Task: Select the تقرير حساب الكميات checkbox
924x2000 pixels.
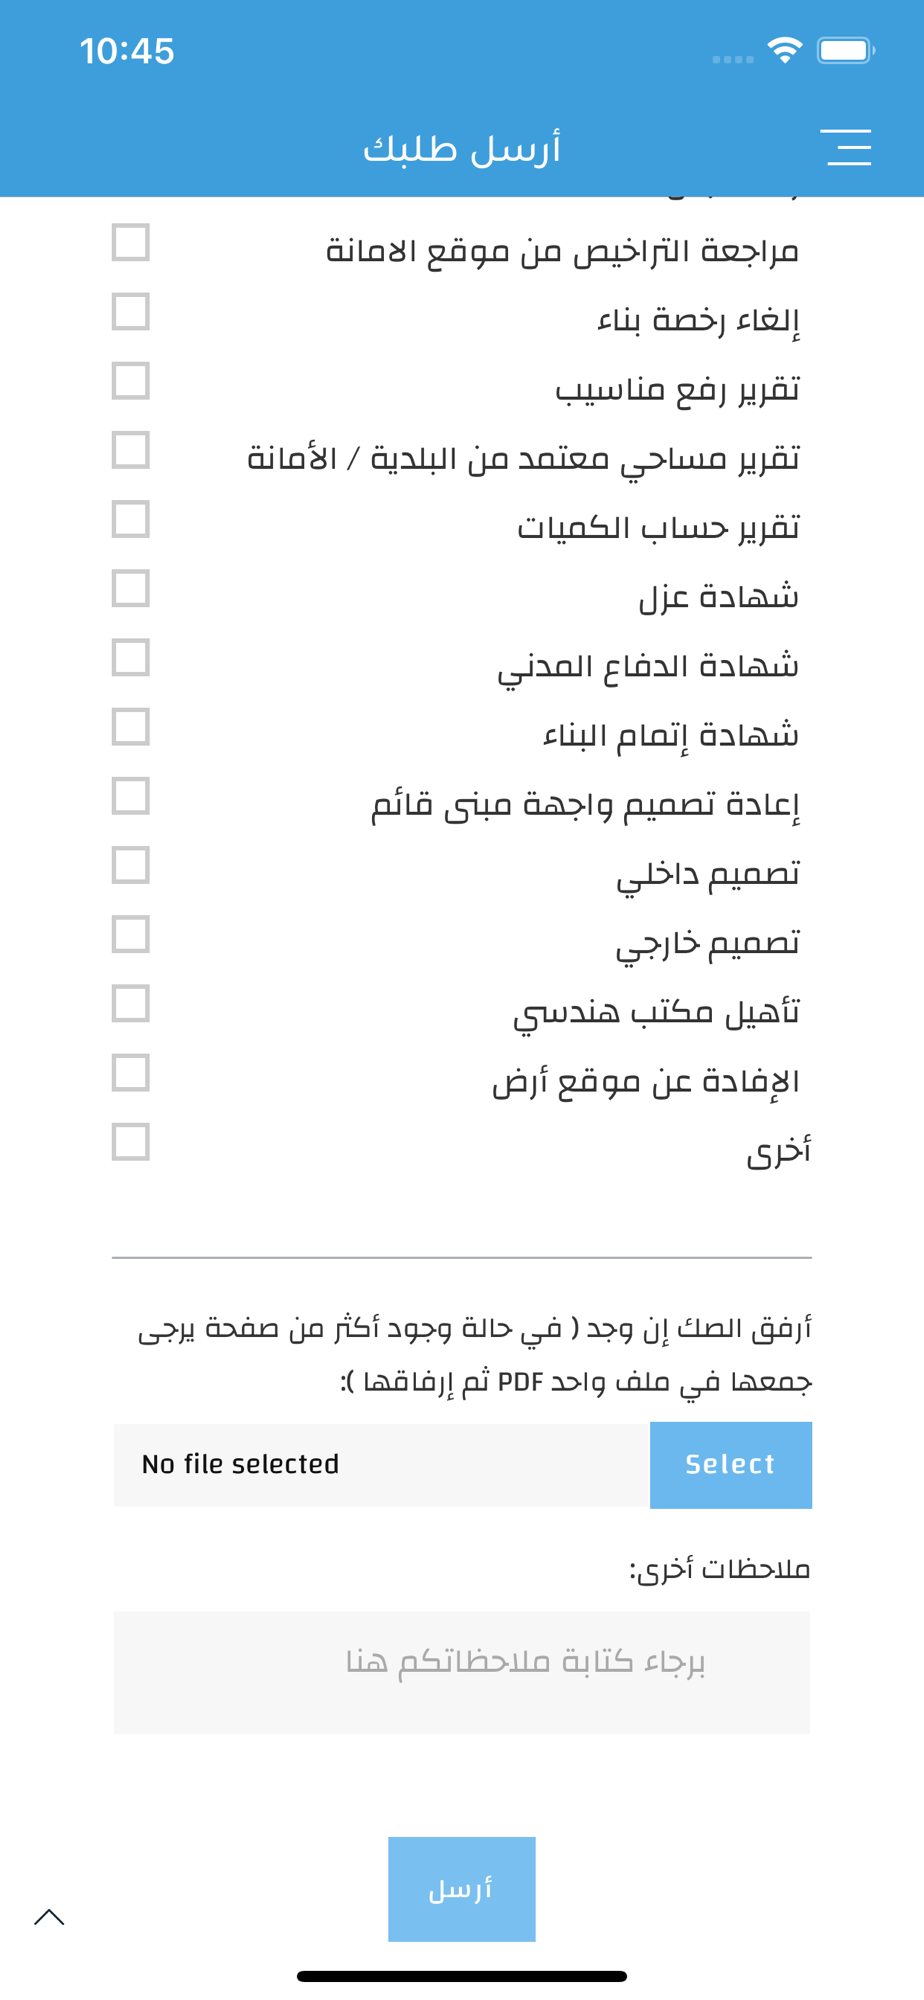Action: [131, 520]
